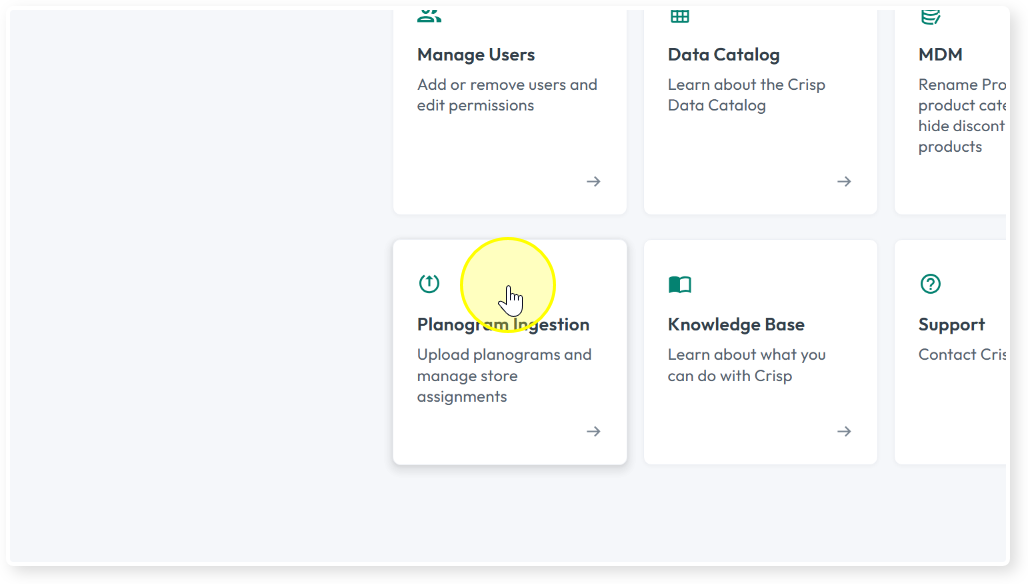
Task: Click 'Learn about the Crisp Data Catalog' text
Action: 746,95
